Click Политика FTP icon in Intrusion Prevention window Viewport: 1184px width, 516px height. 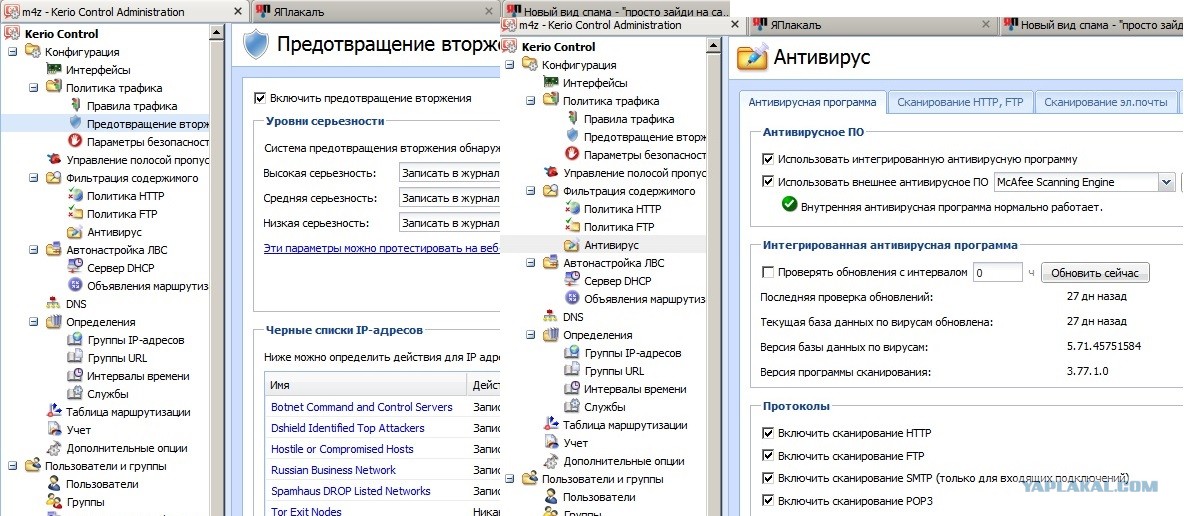75,214
